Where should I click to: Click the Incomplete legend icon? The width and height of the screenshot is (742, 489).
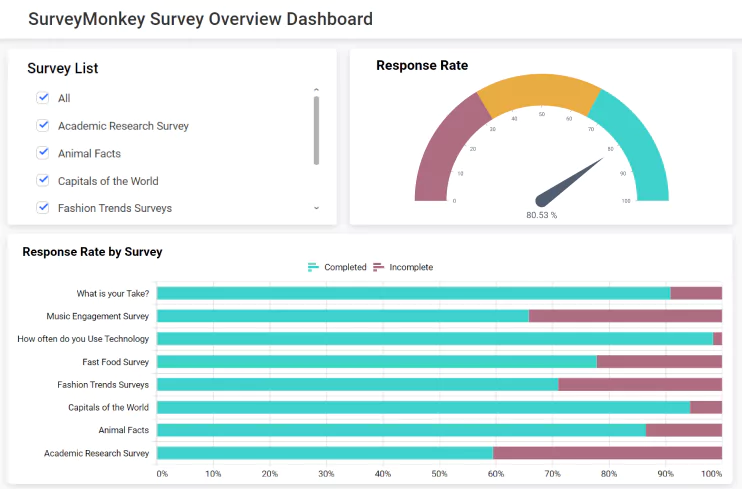(378, 267)
